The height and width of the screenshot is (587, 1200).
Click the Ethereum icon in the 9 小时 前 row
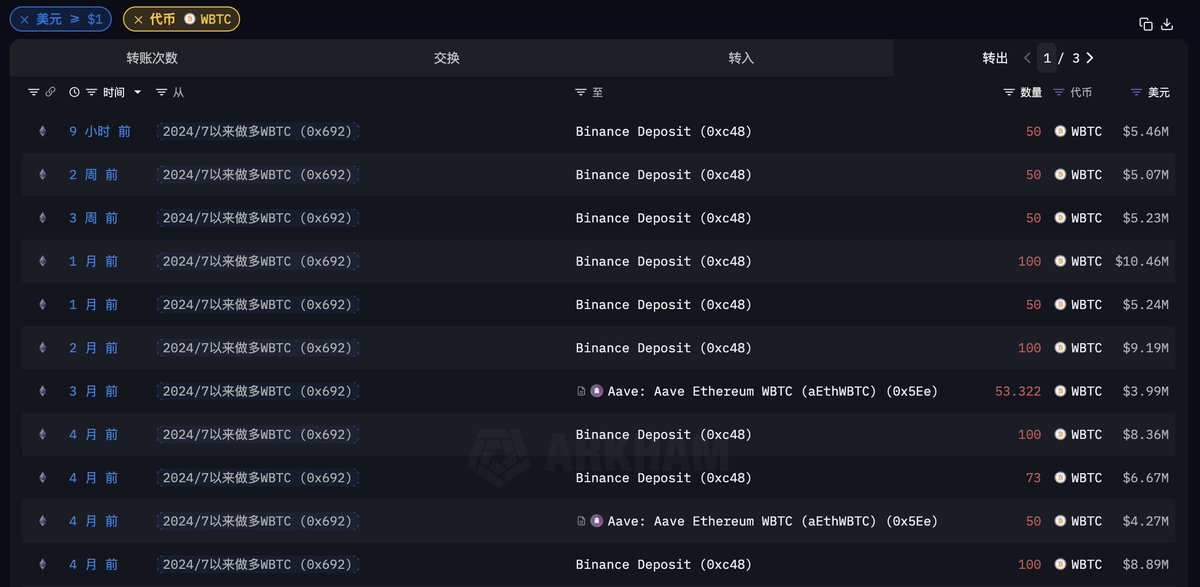pyautogui.click(x=42, y=131)
